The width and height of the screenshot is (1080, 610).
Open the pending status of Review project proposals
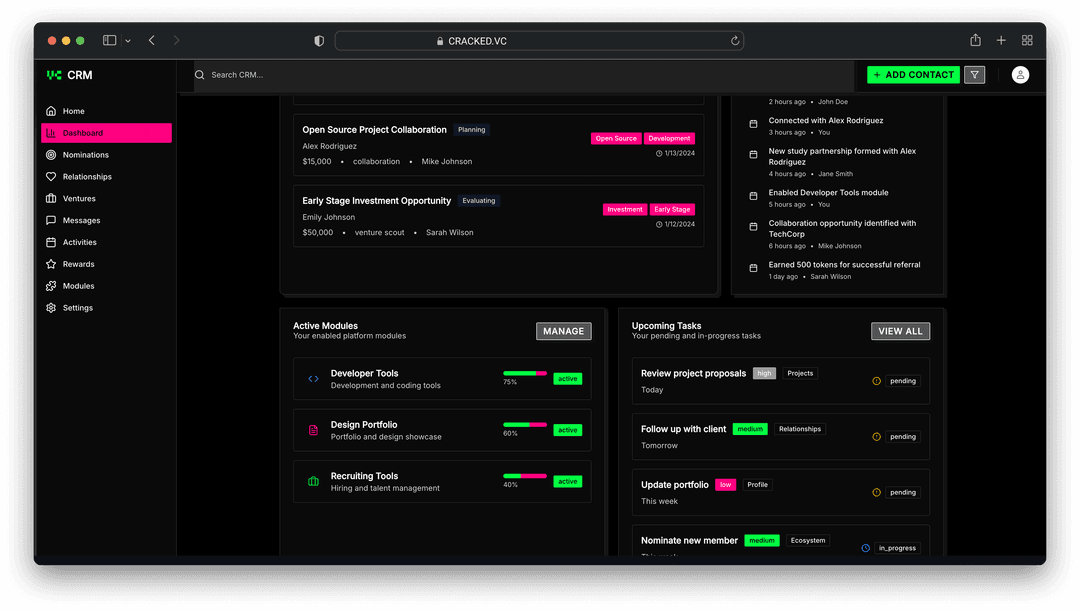[902, 381]
